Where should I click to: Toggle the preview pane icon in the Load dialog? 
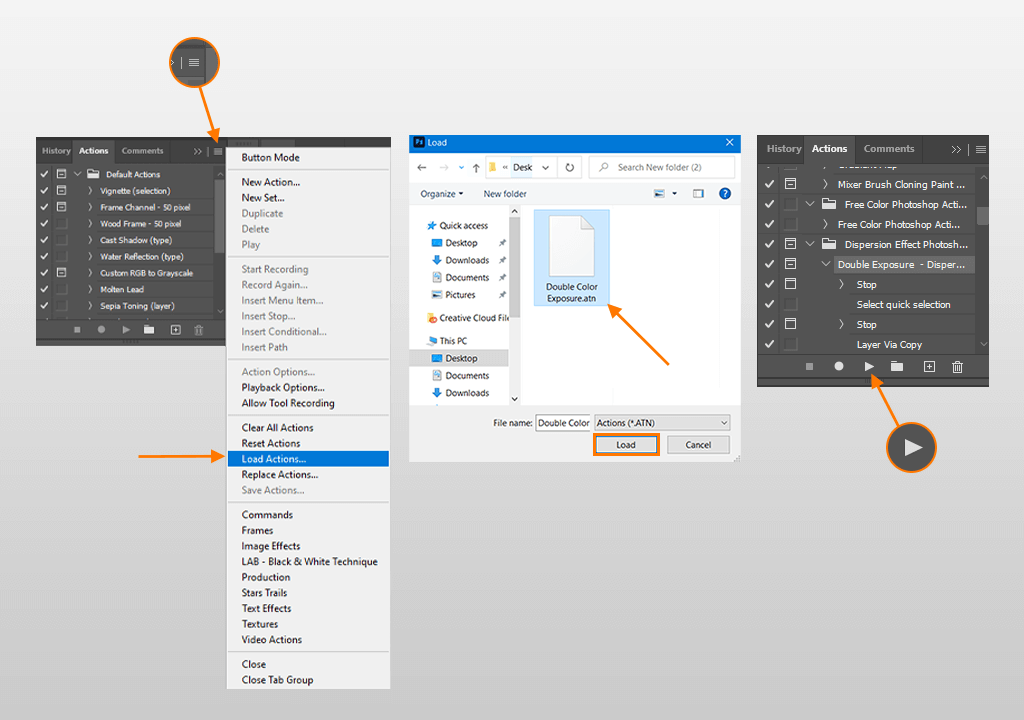(698, 193)
